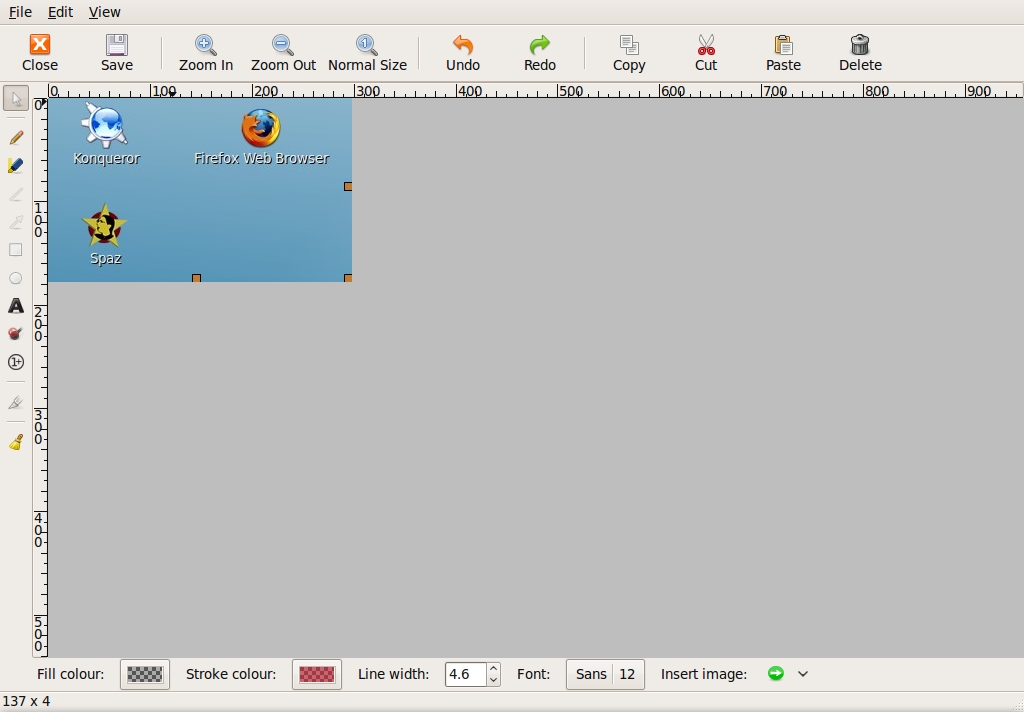Expand the Insert image dropdown arrow

coord(803,673)
